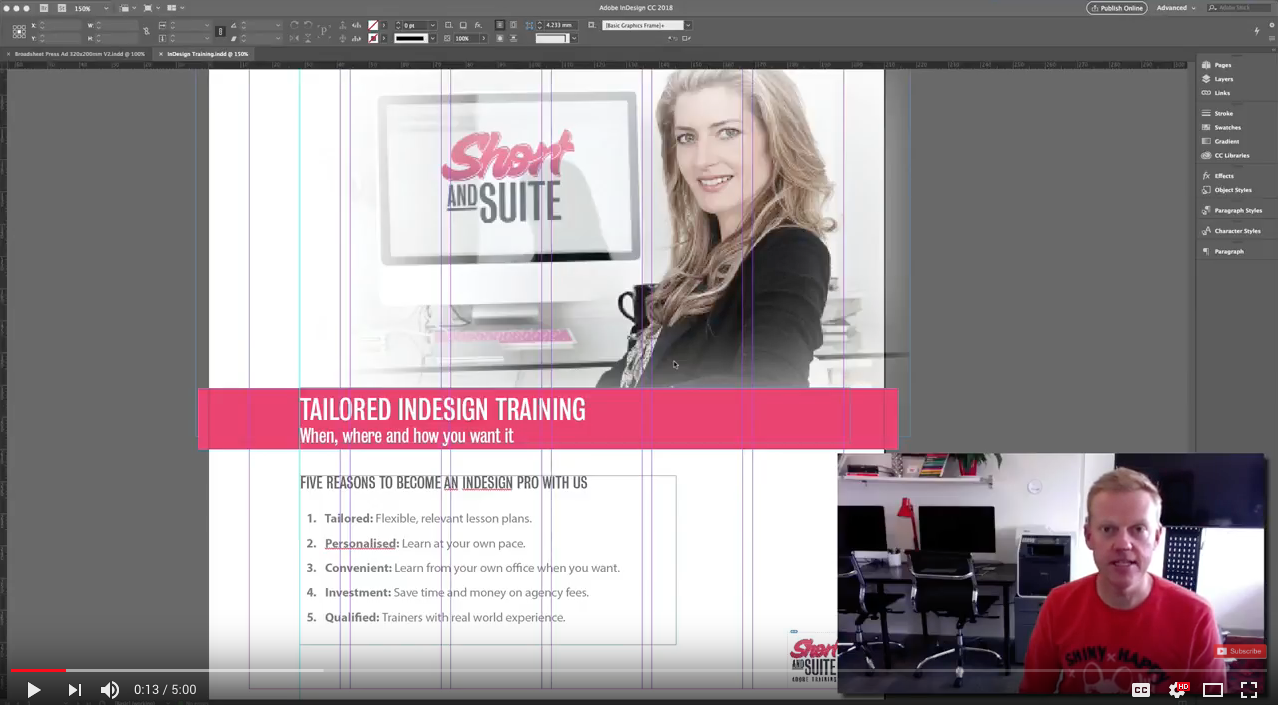Open the Swatches panel

coord(1227,127)
